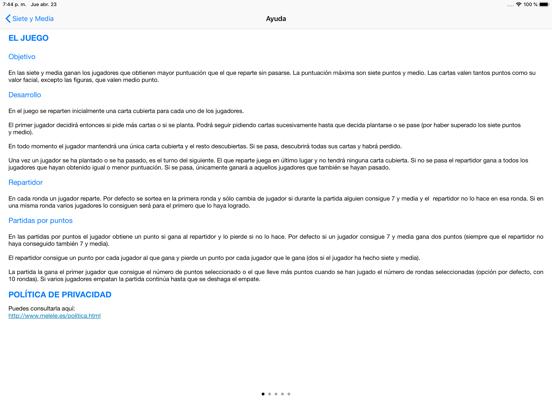Select the third page indicator dot

[276, 394]
